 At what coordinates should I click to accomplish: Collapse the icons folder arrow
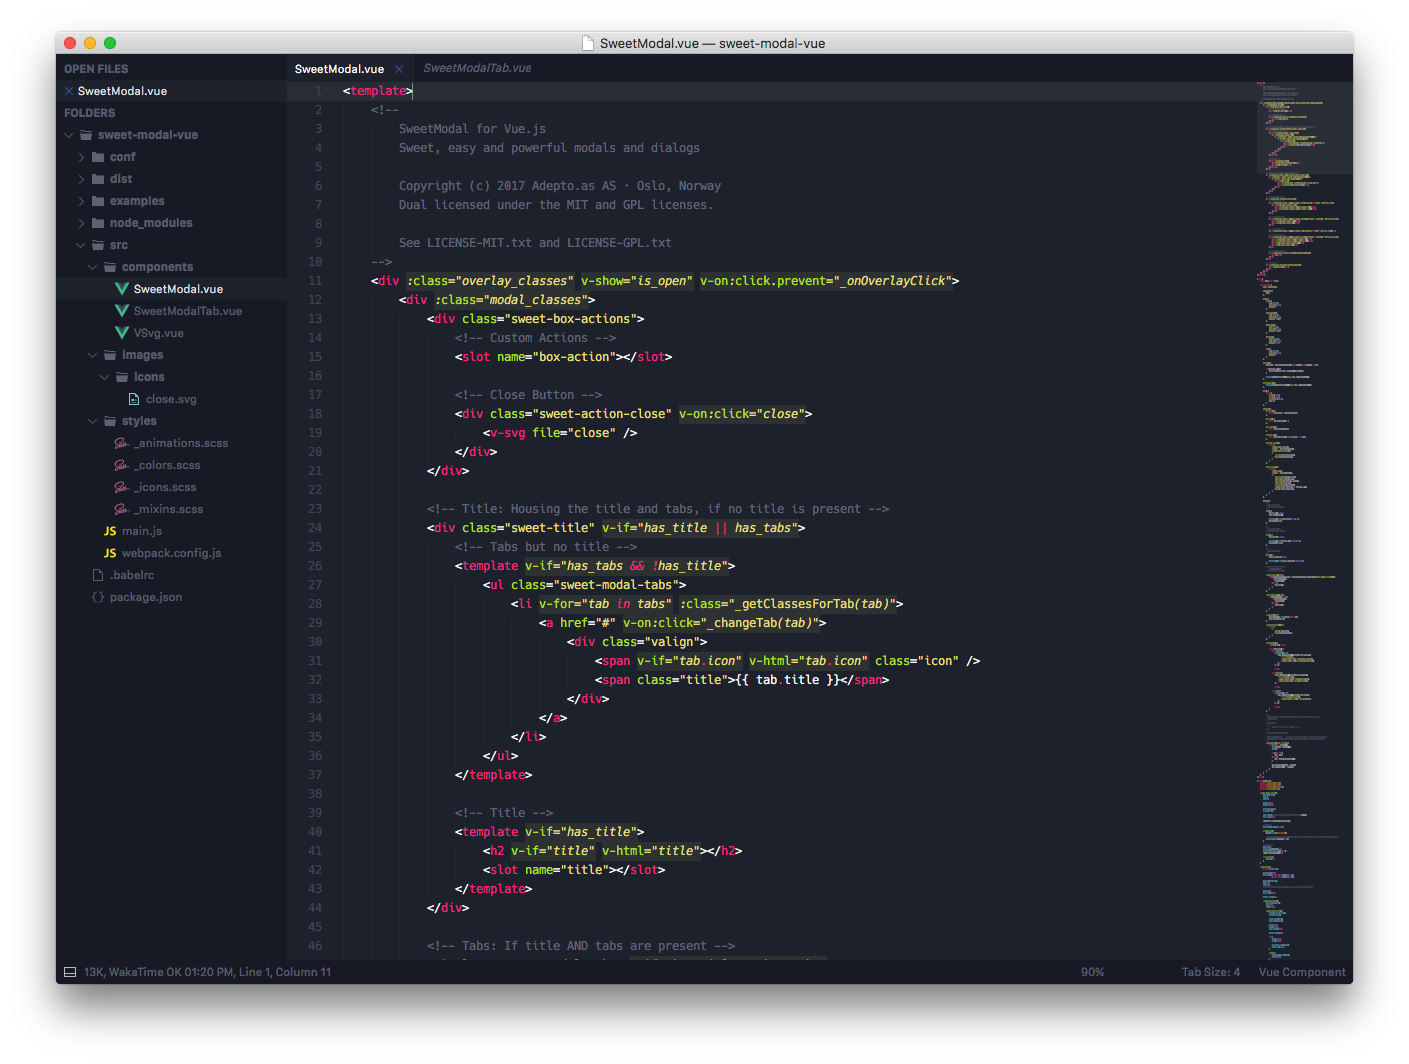(105, 377)
